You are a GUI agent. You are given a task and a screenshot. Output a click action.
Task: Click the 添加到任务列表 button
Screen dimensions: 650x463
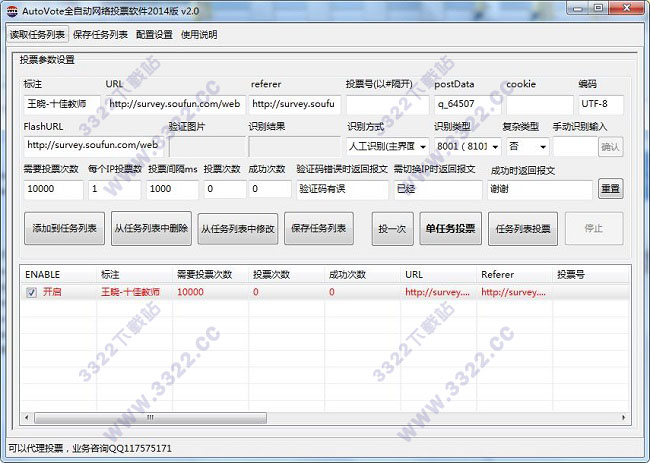click(64, 228)
